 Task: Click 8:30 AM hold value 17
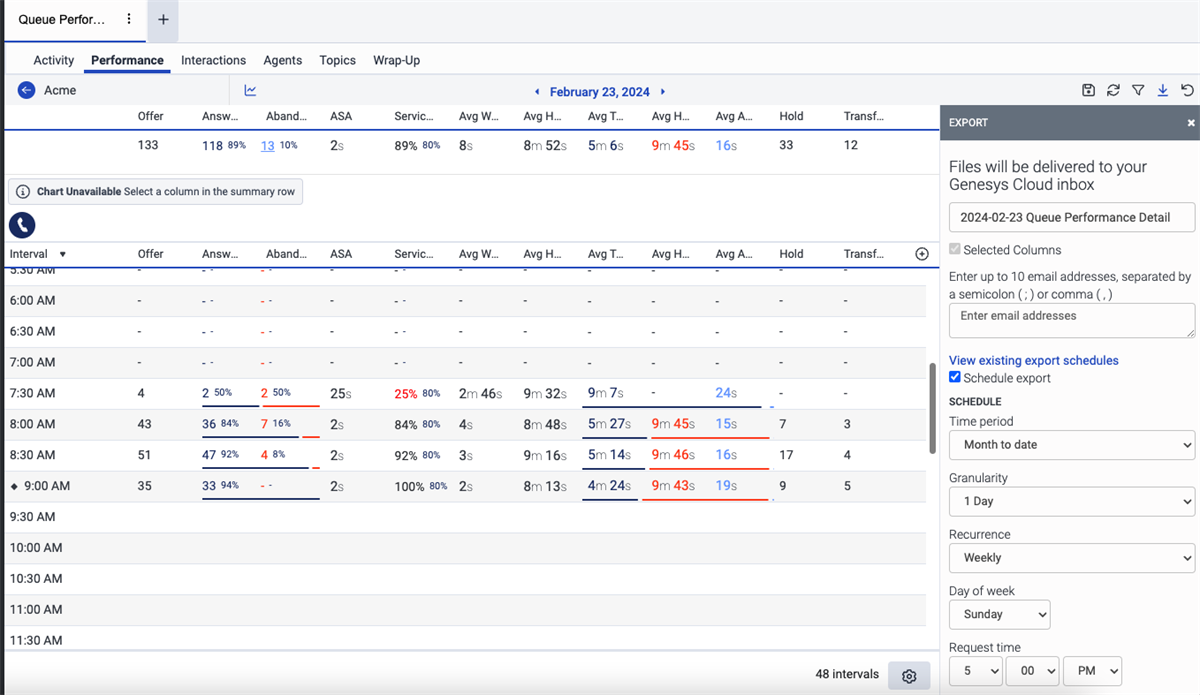click(786, 455)
